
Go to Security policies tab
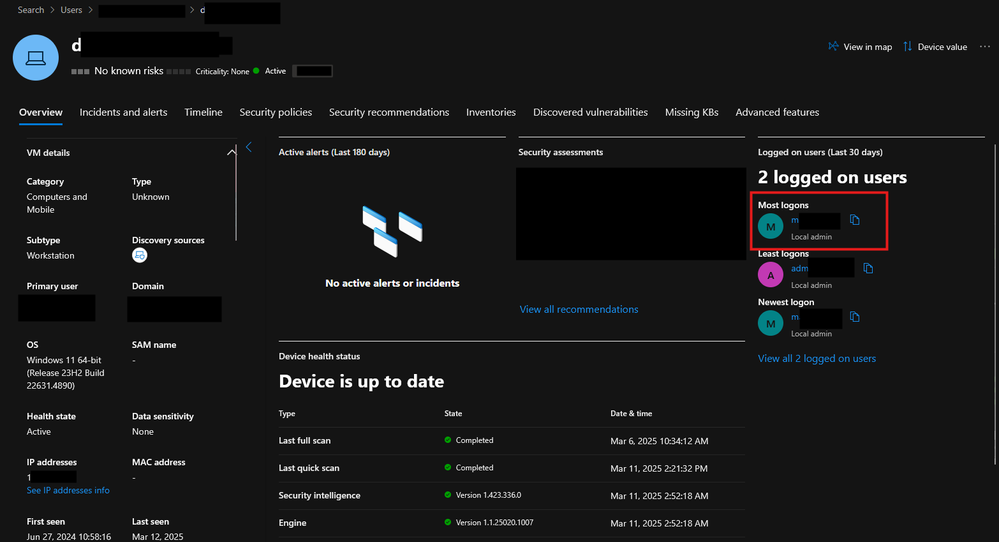coord(275,112)
